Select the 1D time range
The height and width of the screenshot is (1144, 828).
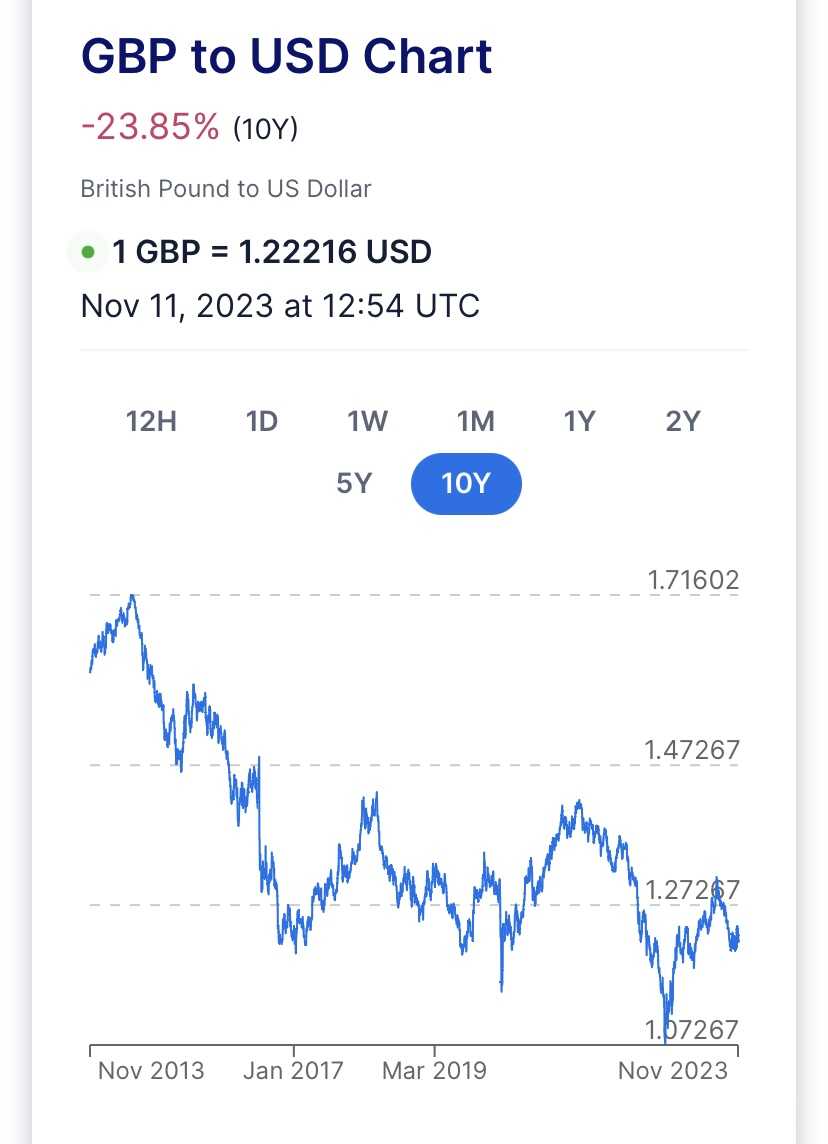coord(261,421)
